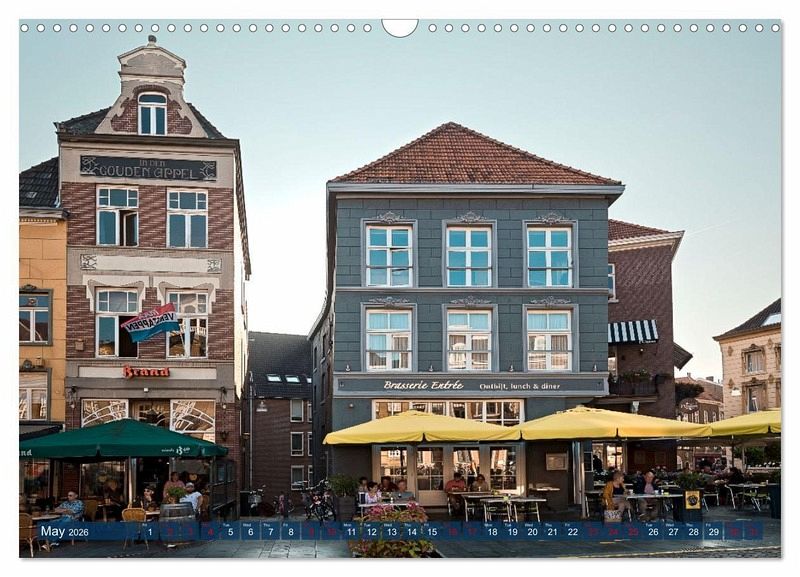Click Tuesday May 26 date cell
The height and width of the screenshot is (577, 800).
654,532
